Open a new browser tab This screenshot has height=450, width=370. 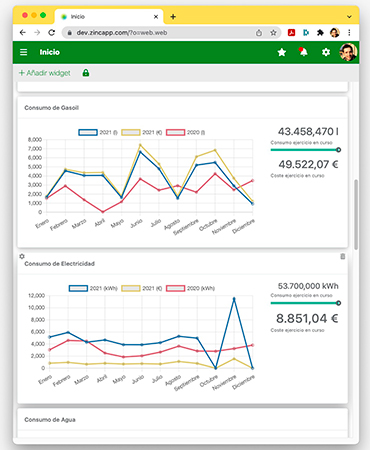click(x=173, y=17)
